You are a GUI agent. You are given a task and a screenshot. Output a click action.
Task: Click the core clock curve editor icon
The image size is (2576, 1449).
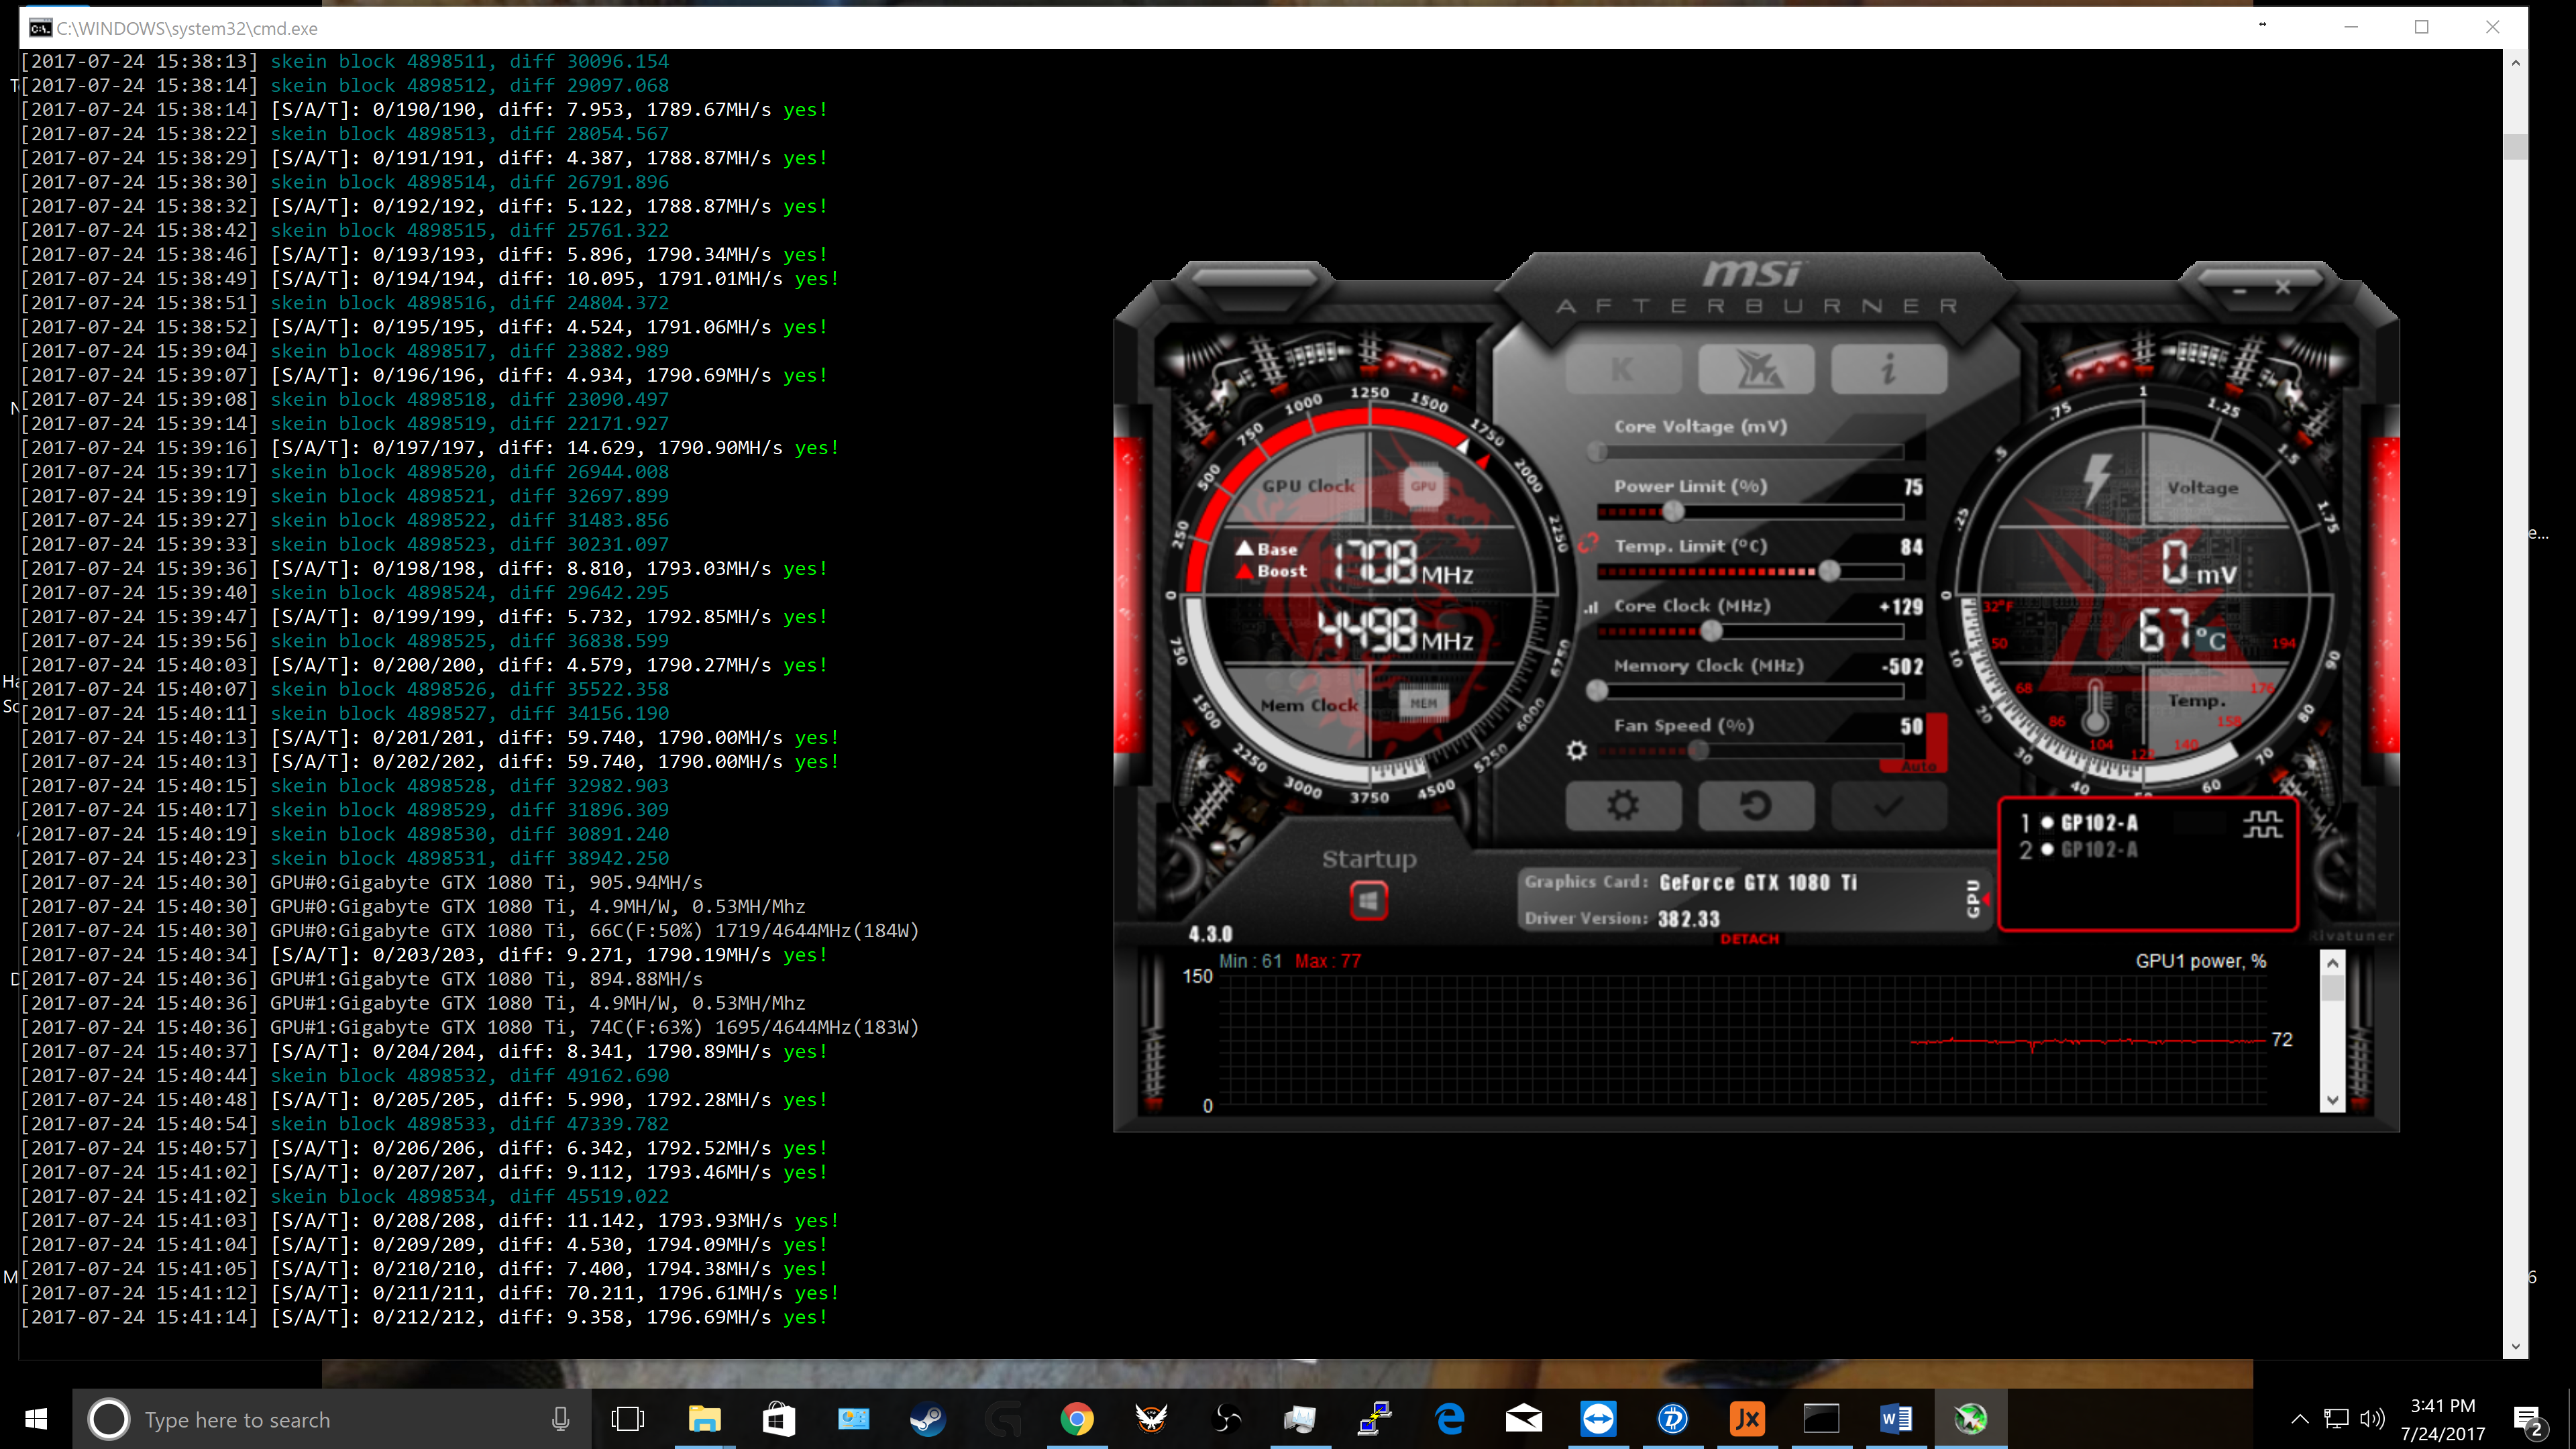[x=1591, y=607]
